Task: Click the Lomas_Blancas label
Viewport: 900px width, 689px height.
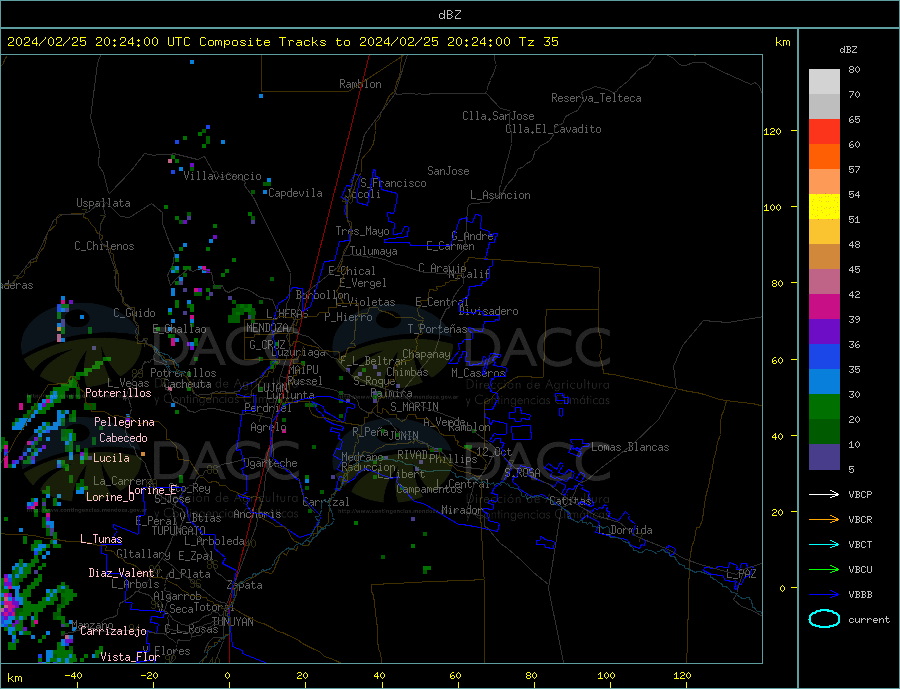Action: 630,447
